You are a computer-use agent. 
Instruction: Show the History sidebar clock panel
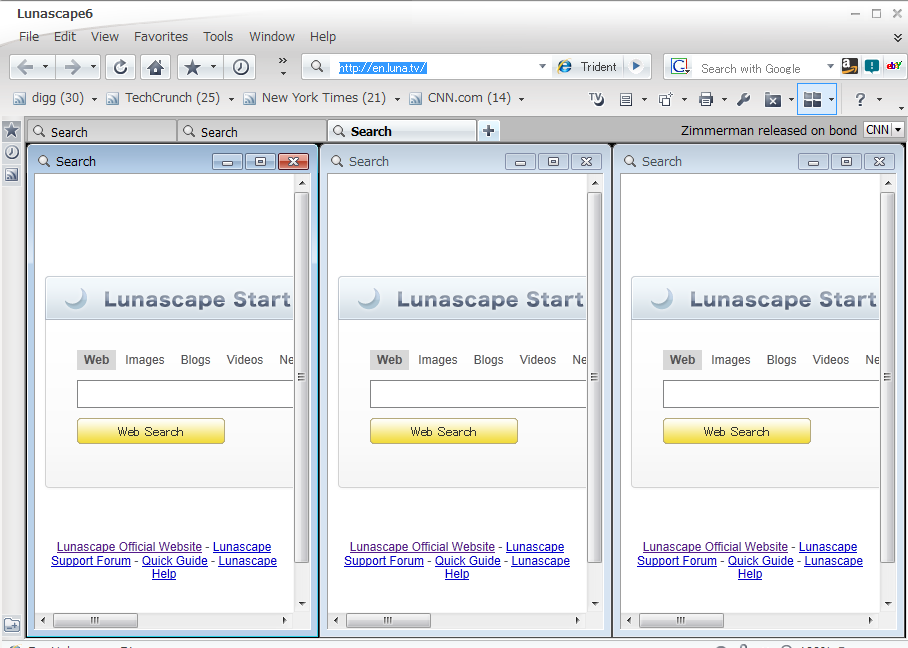[x=12, y=152]
